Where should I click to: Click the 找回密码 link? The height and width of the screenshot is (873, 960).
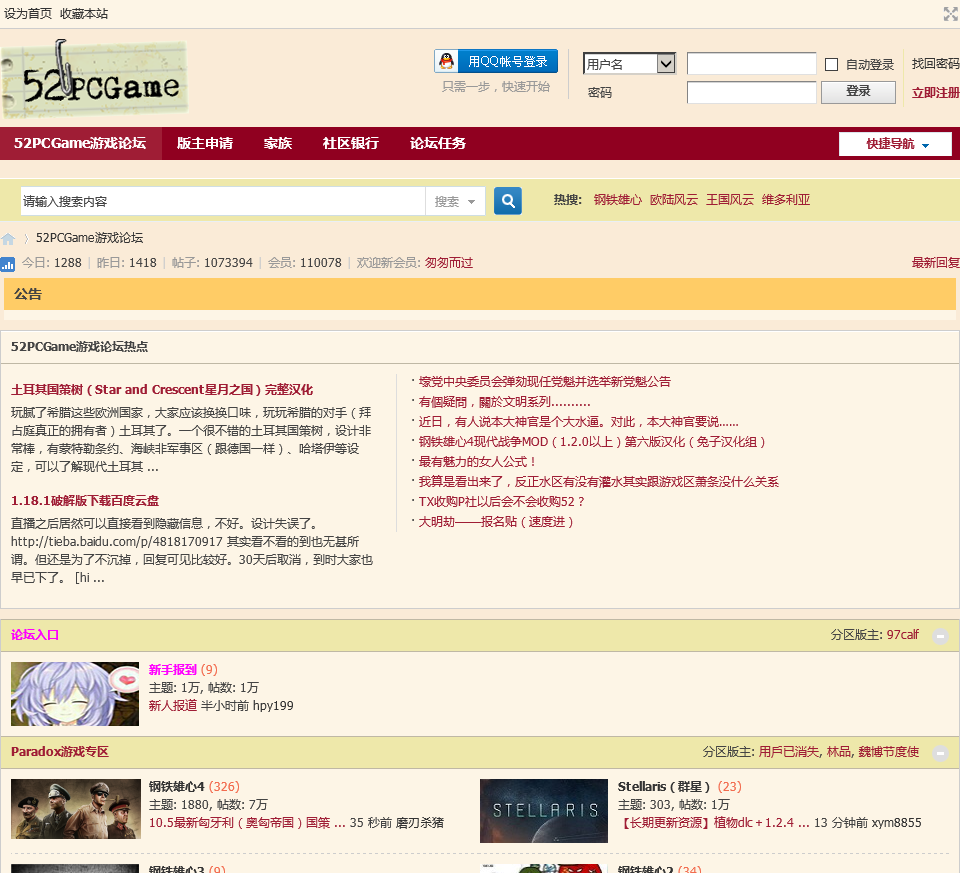pyautogui.click(x=936, y=64)
